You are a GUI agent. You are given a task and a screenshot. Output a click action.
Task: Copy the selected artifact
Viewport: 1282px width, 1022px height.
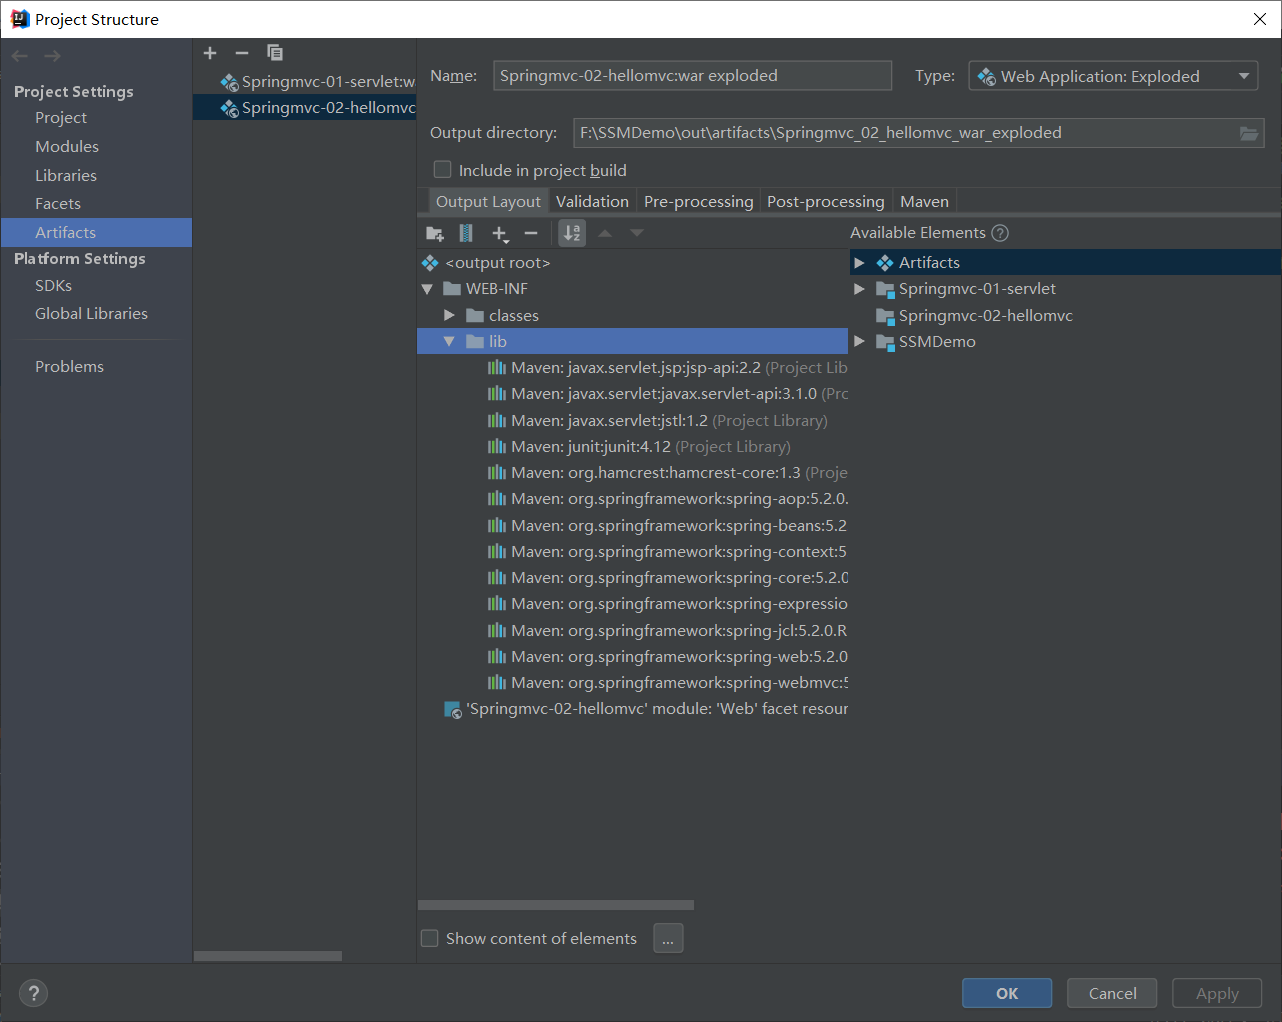275,53
